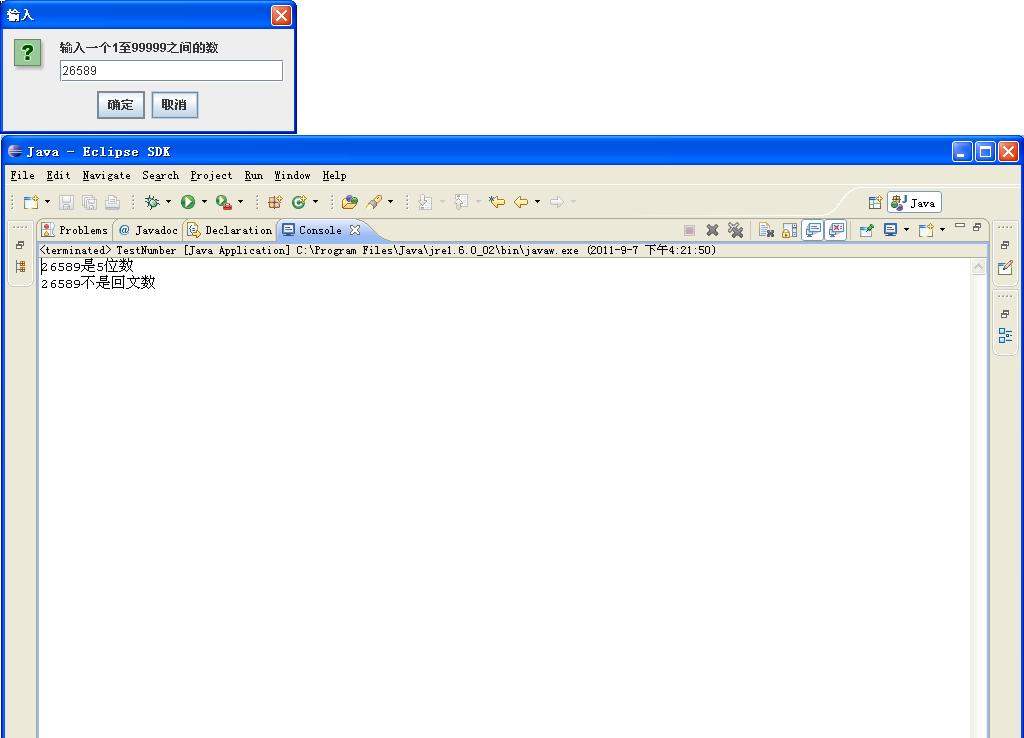The height and width of the screenshot is (738, 1024).
Task: Click Display Selected Console monitor icon
Action: pos(890,230)
